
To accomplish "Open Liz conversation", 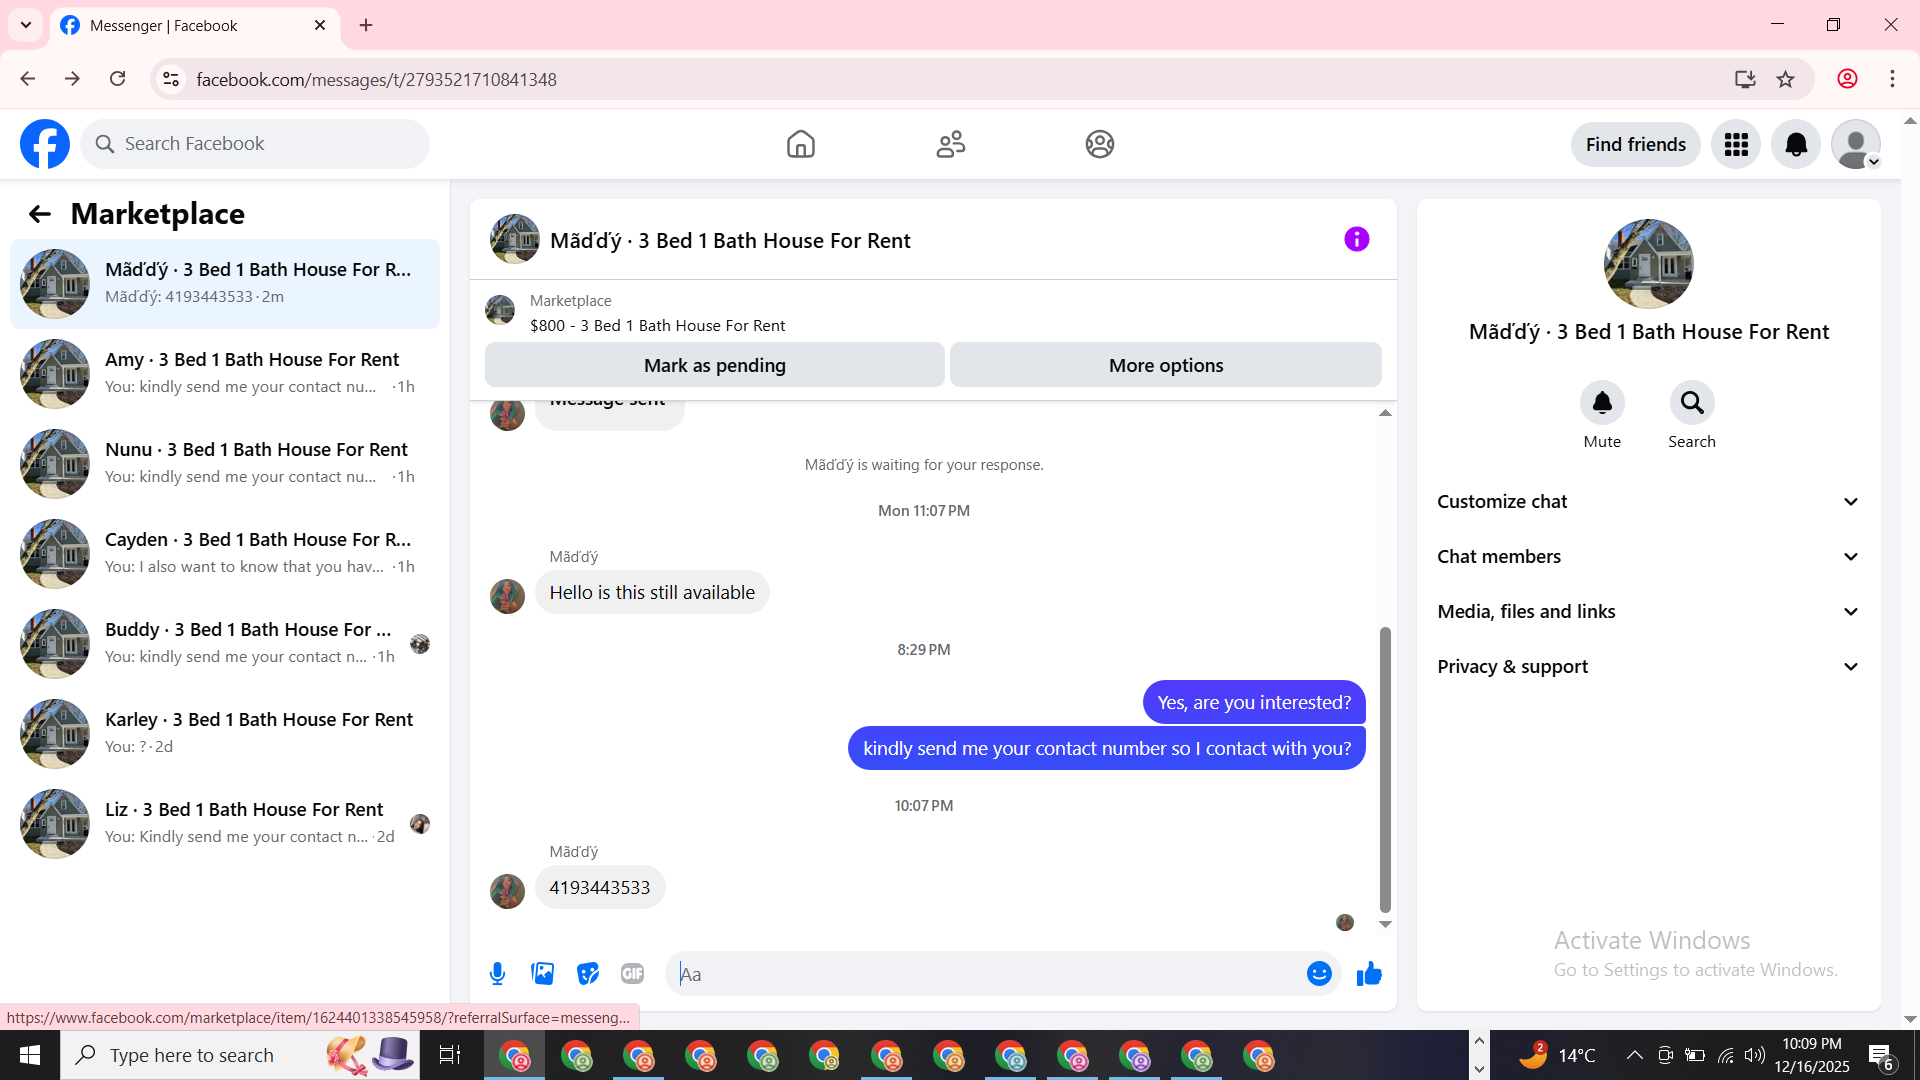I will (x=225, y=823).
